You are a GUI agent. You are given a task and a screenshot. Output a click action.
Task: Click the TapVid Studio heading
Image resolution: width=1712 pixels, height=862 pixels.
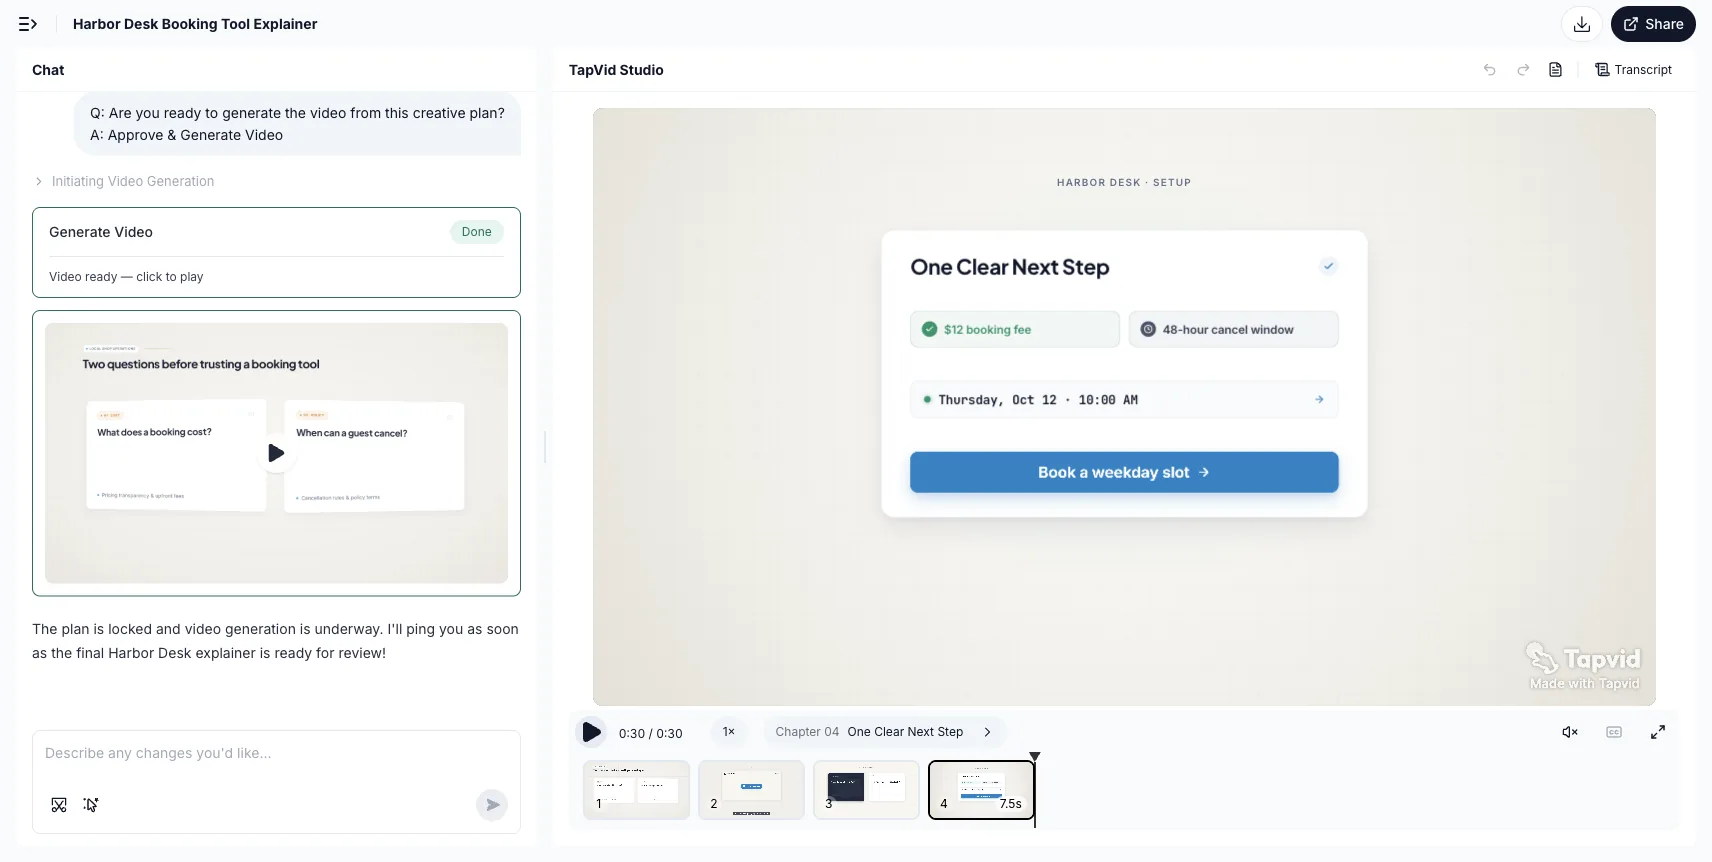click(x=616, y=70)
